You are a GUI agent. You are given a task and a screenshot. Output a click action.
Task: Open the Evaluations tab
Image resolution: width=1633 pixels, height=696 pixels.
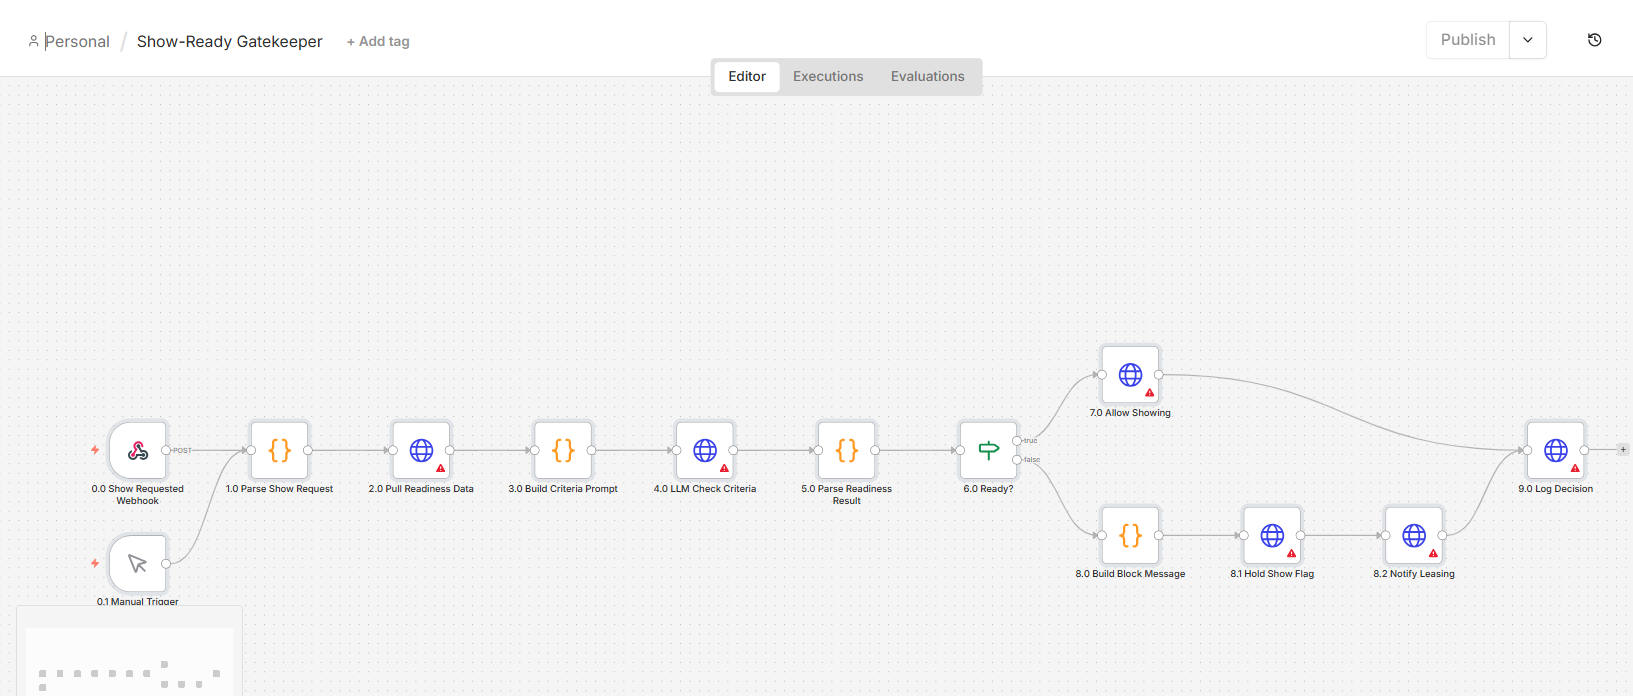coord(928,77)
